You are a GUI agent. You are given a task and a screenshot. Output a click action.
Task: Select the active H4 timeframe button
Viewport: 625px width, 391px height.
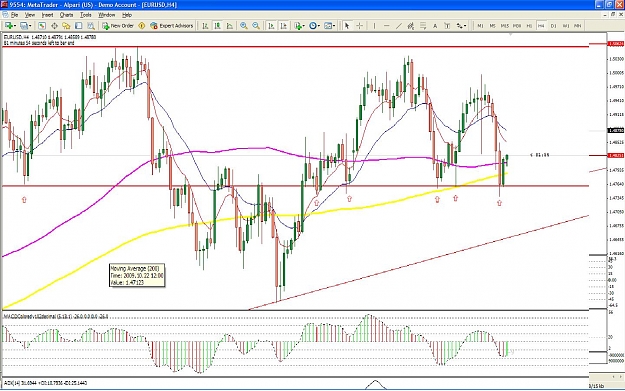541,26
